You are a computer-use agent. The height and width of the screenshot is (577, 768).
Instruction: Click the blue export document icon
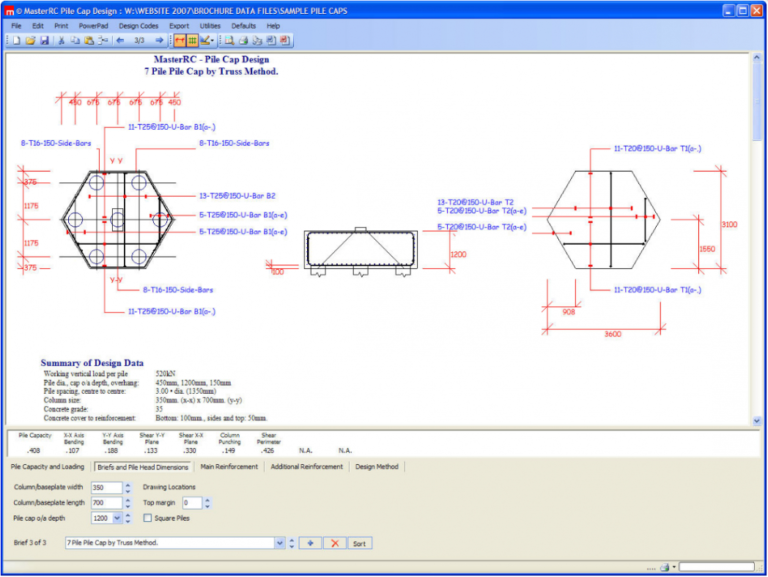click(x=271, y=41)
